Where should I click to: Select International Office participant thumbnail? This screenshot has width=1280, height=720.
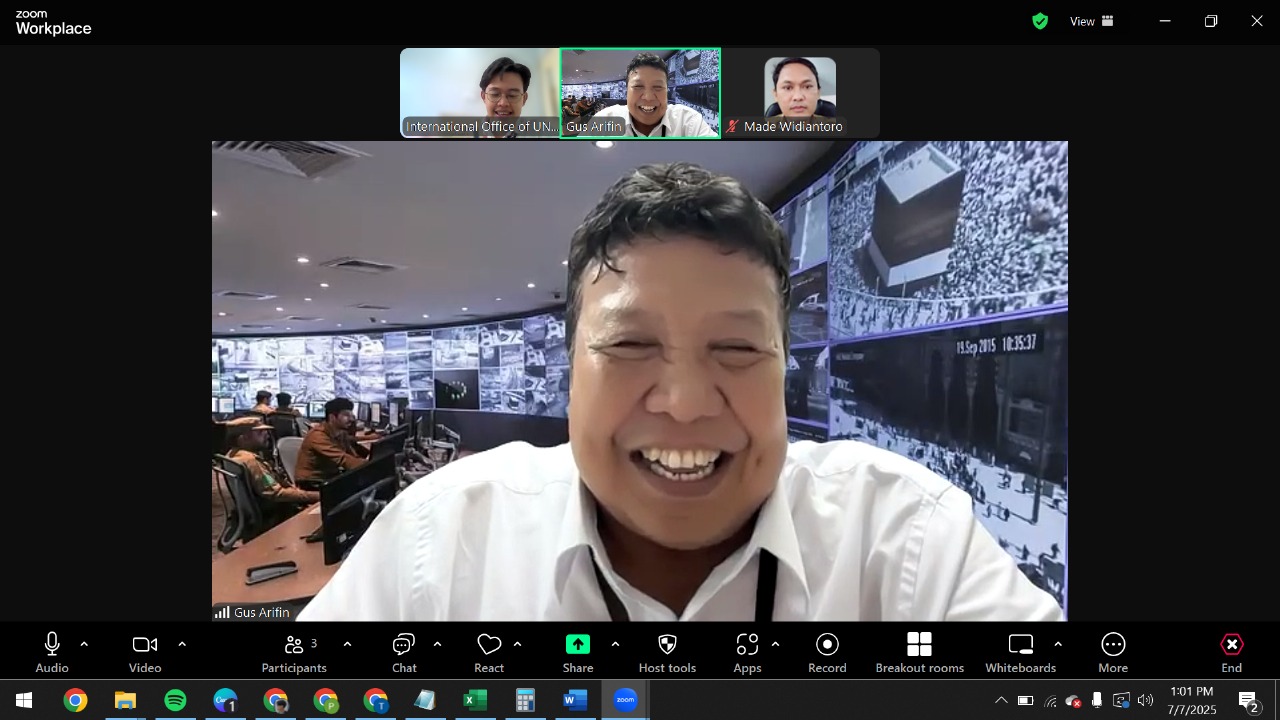pos(480,93)
